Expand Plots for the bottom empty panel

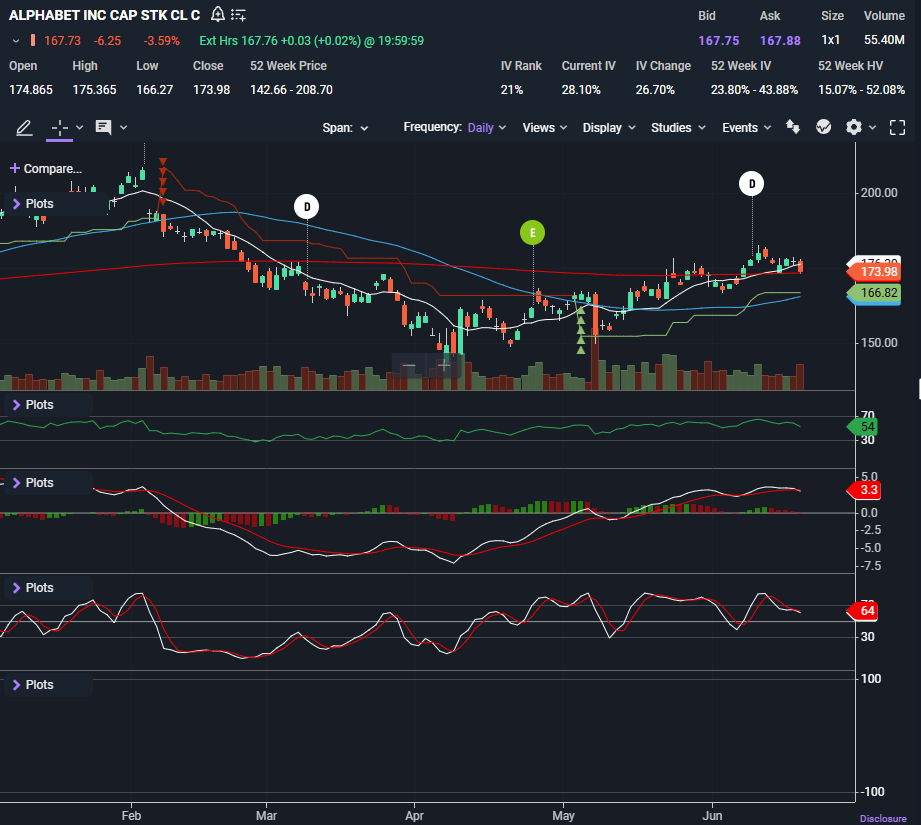coord(33,685)
